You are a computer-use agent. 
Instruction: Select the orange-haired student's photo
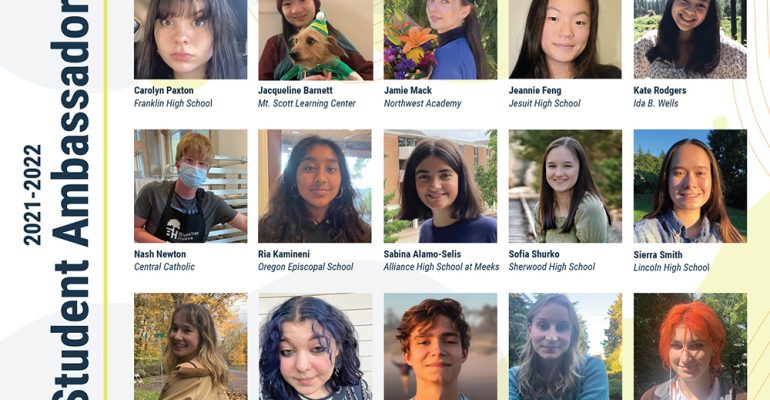click(690, 347)
